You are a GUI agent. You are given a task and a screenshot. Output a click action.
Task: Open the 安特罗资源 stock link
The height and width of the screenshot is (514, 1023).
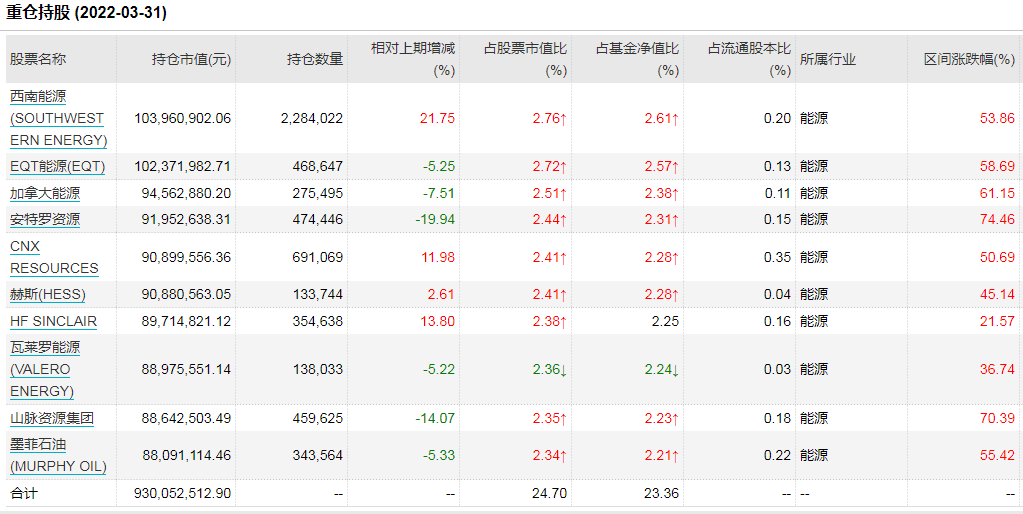(x=45, y=219)
